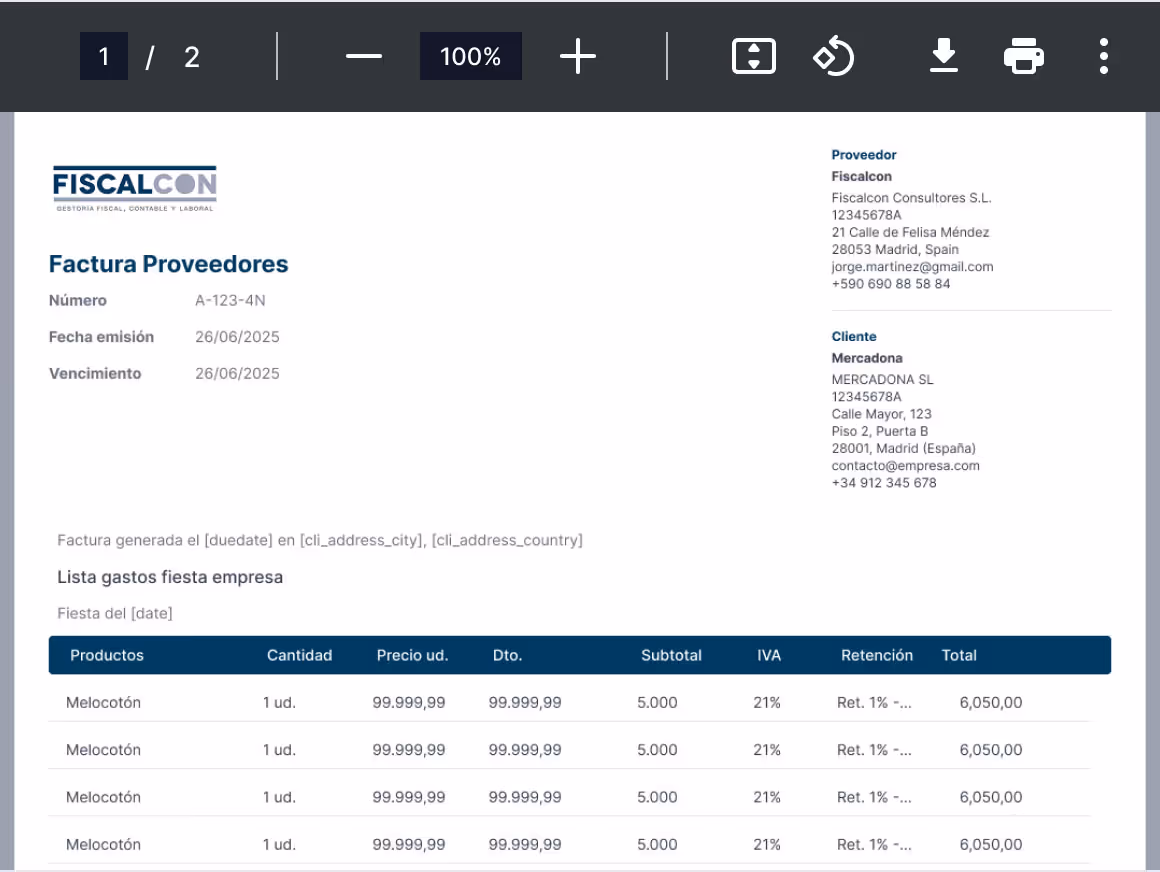Click the Proveedor section label
Viewport: 1160px width, 872px height.
863,155
